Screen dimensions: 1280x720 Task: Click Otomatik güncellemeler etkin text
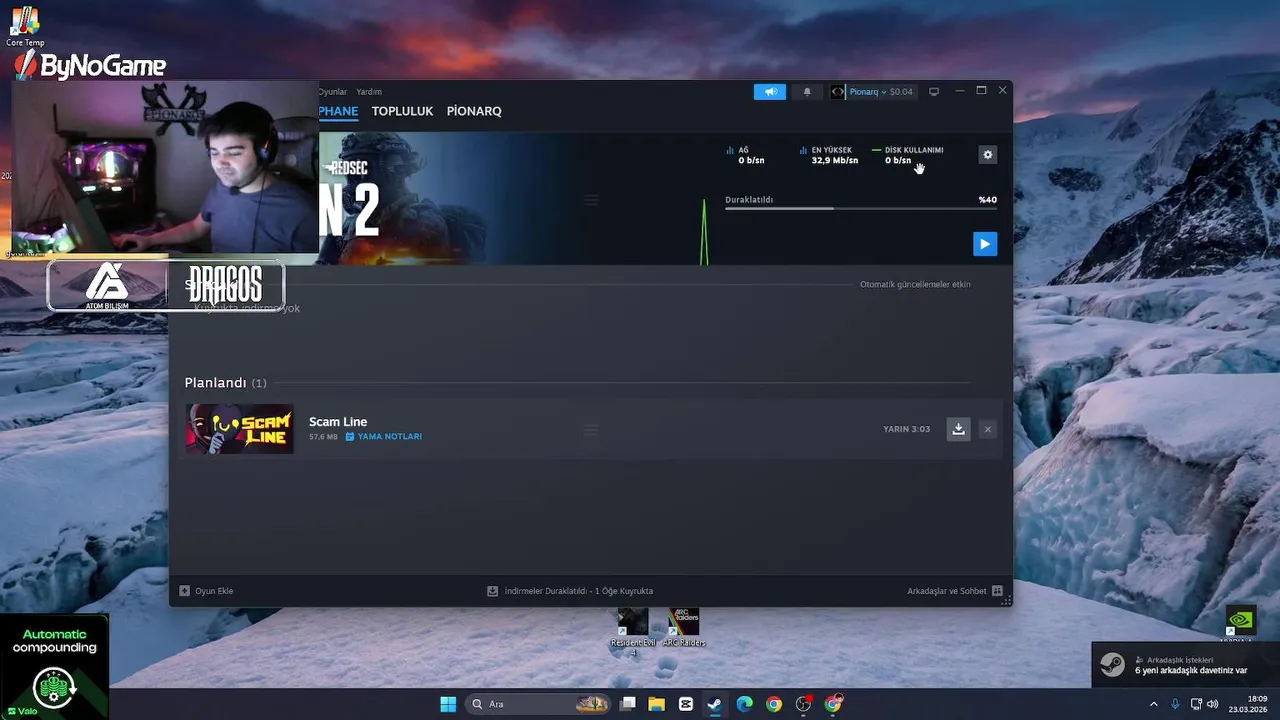915,284
